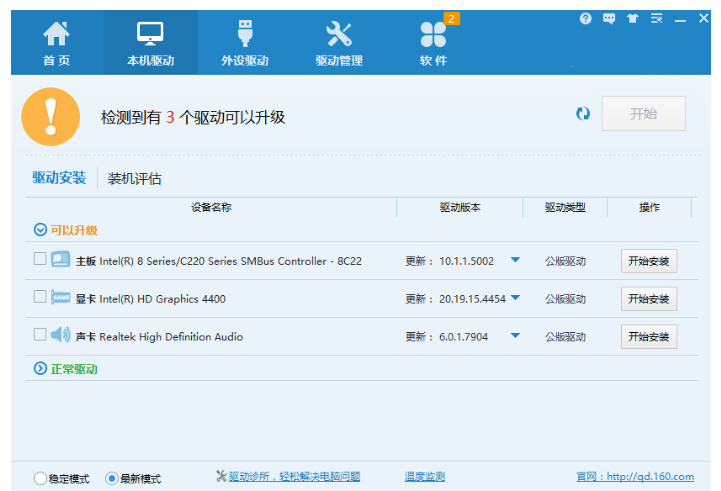721x491 pixels.
Task: Click the skin shirt icon
Action: click(632, 19)
